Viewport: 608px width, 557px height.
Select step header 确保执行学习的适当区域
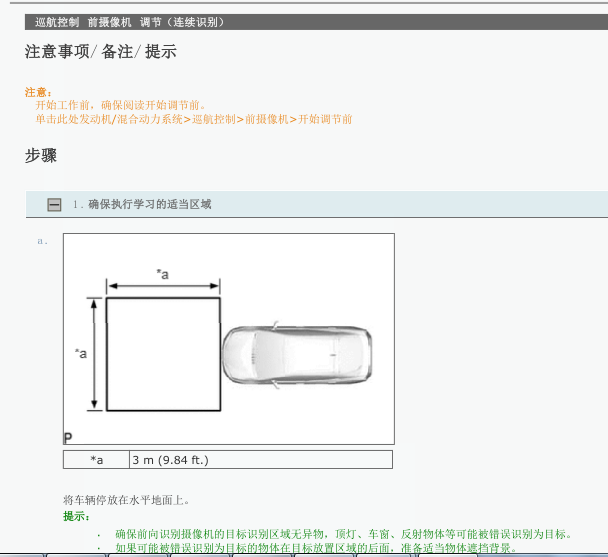click(150, 204)
